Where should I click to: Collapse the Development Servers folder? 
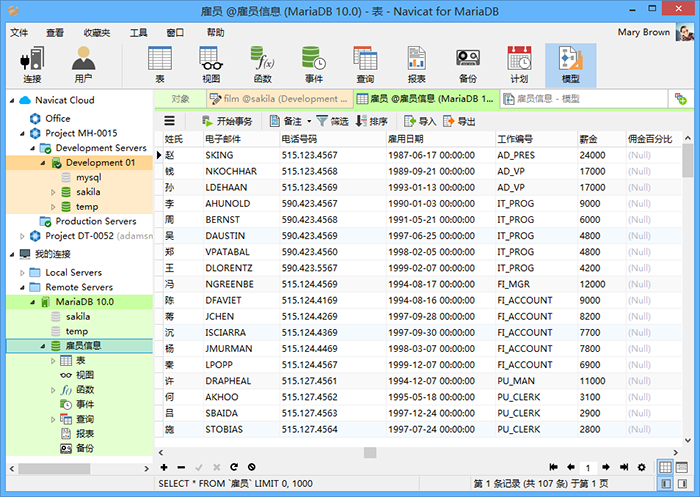(x=32, y=148)
